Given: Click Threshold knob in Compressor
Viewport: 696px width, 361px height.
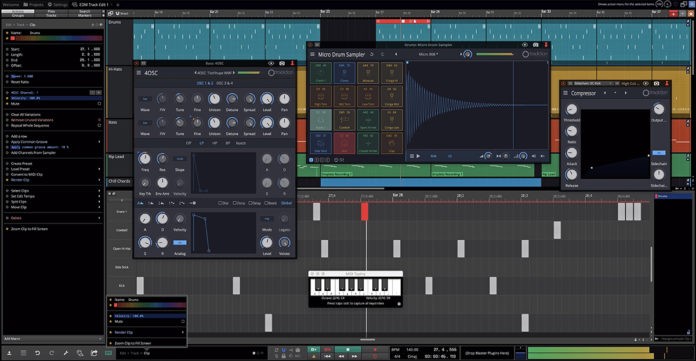Looking at the screenshot, I should [571, 109].
